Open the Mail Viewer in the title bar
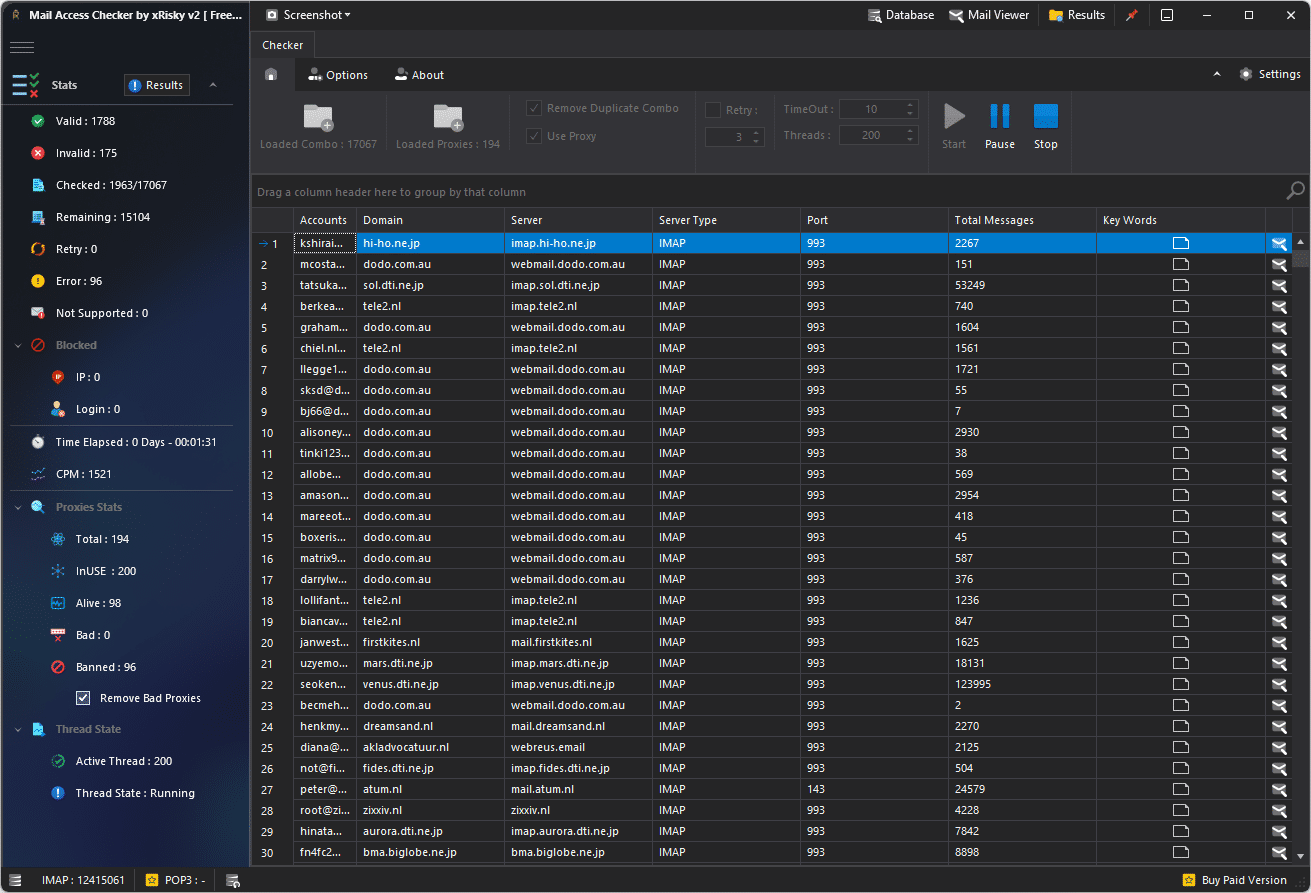 (x=989, y=15)
